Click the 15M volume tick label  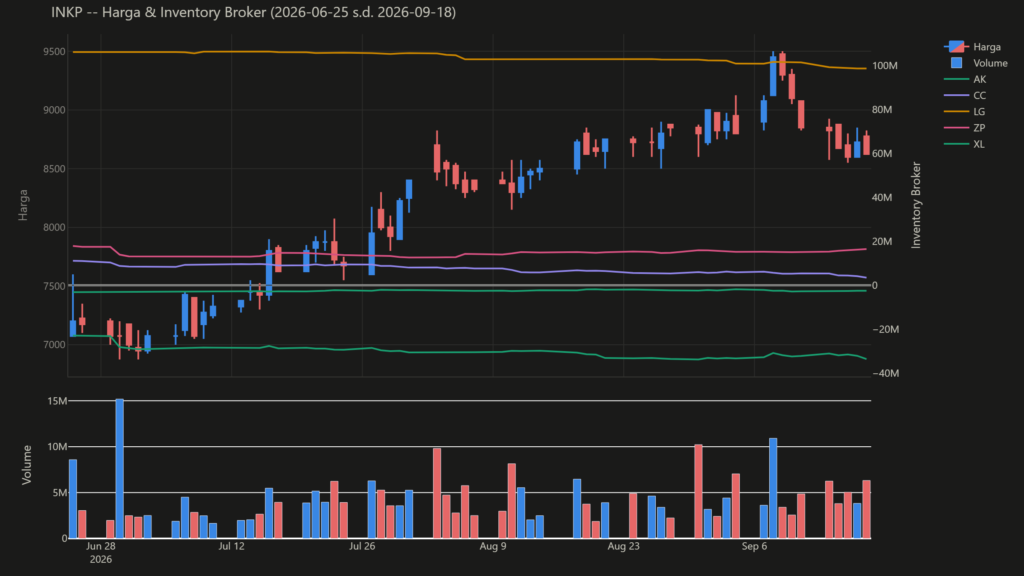tap(57, 401)
